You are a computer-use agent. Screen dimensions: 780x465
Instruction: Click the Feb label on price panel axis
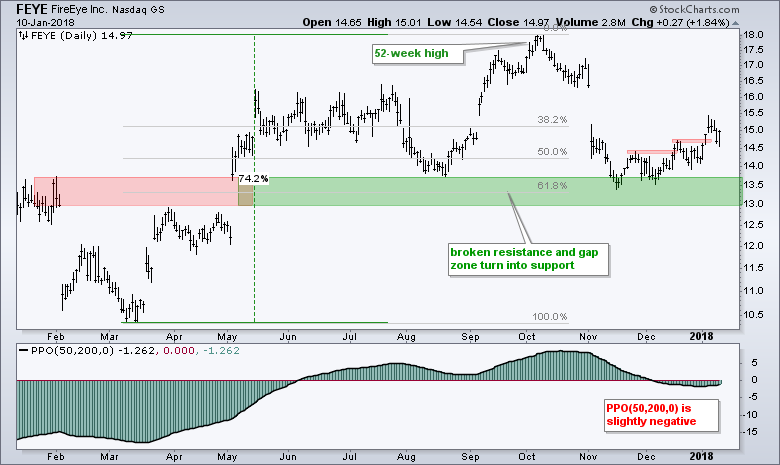[x=55, y=337]
